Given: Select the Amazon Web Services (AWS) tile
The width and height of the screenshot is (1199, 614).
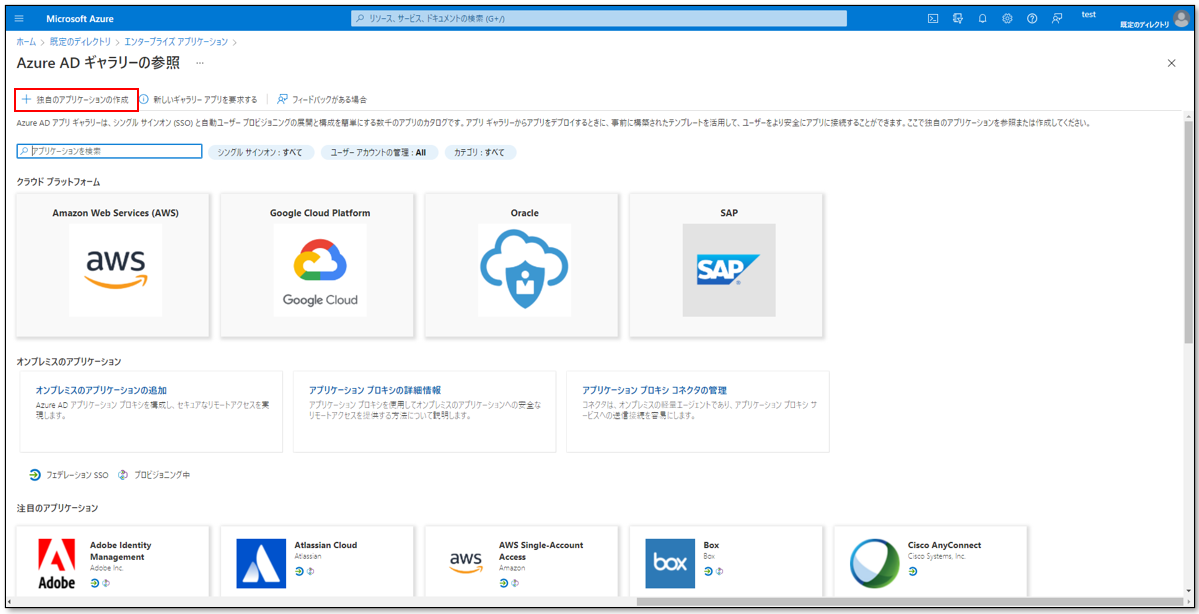Looking at the screenshot, I should click(x=115, y=265).
